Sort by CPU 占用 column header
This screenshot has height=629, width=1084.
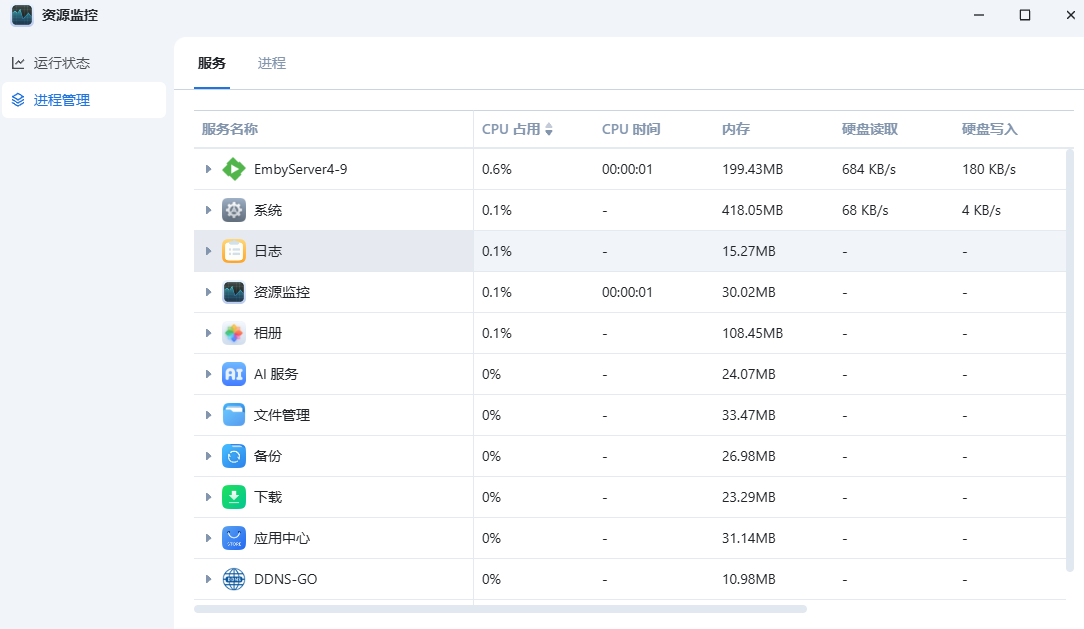511,129
